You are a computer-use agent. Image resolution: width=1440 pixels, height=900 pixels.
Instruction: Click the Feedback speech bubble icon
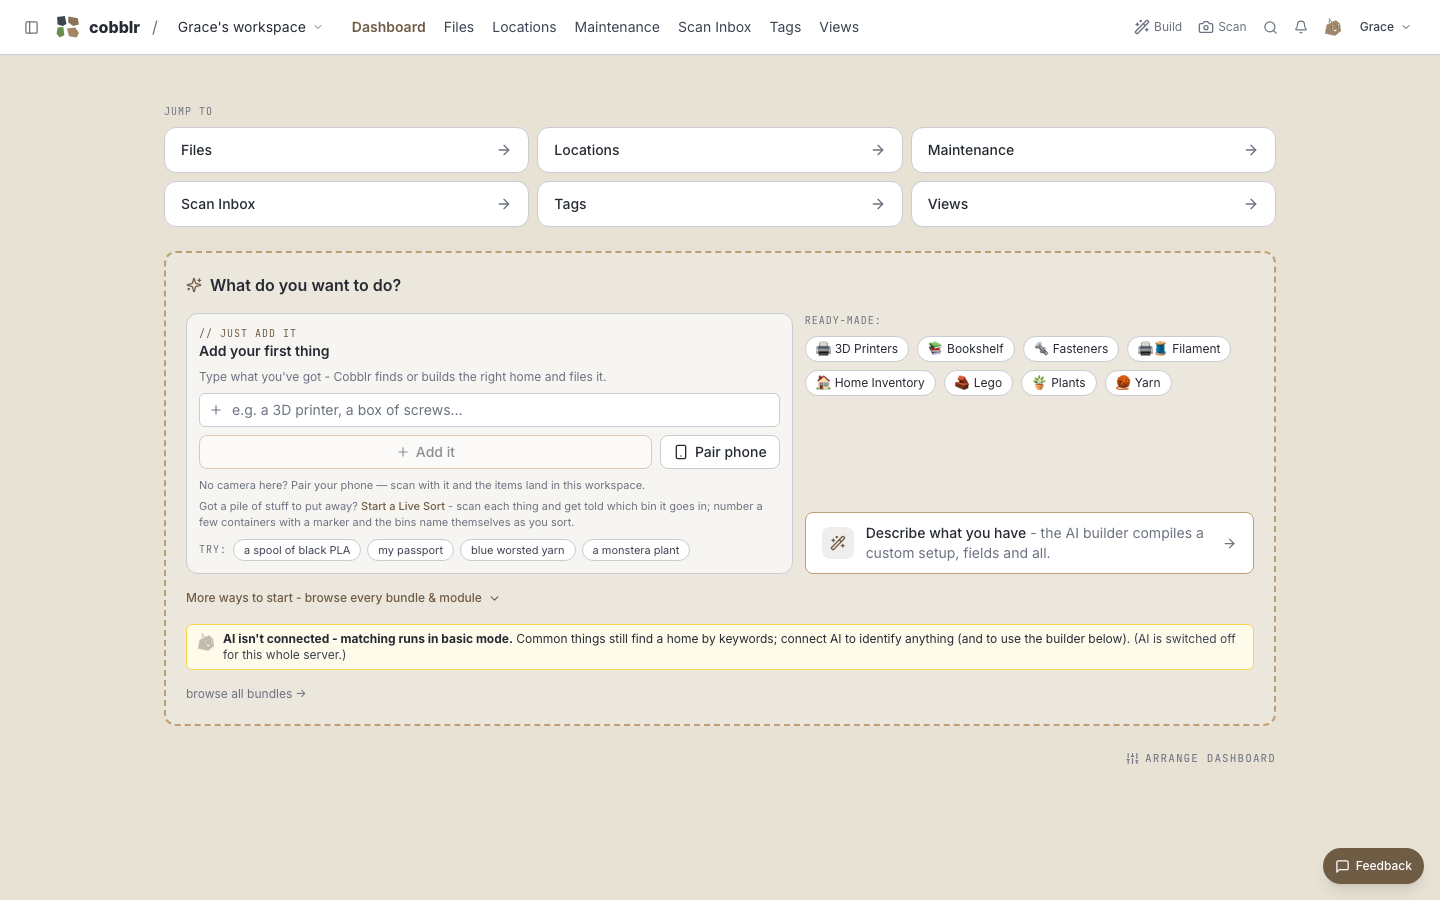(x=1343, y=866)
